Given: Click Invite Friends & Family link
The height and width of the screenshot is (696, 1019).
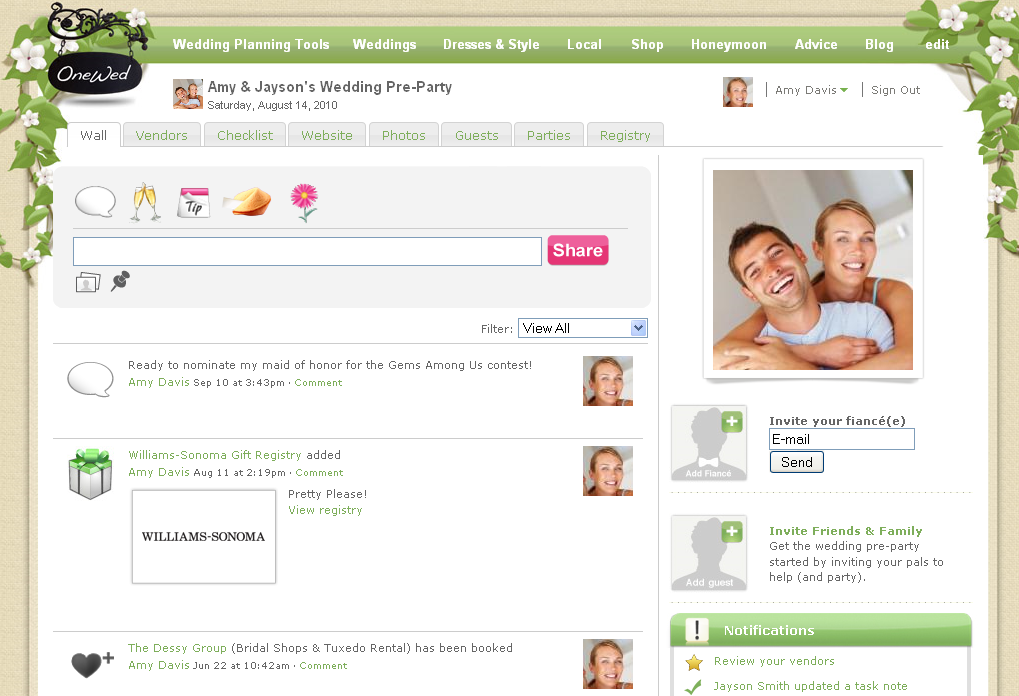Looking at the screenshot, I should (845, 531).
